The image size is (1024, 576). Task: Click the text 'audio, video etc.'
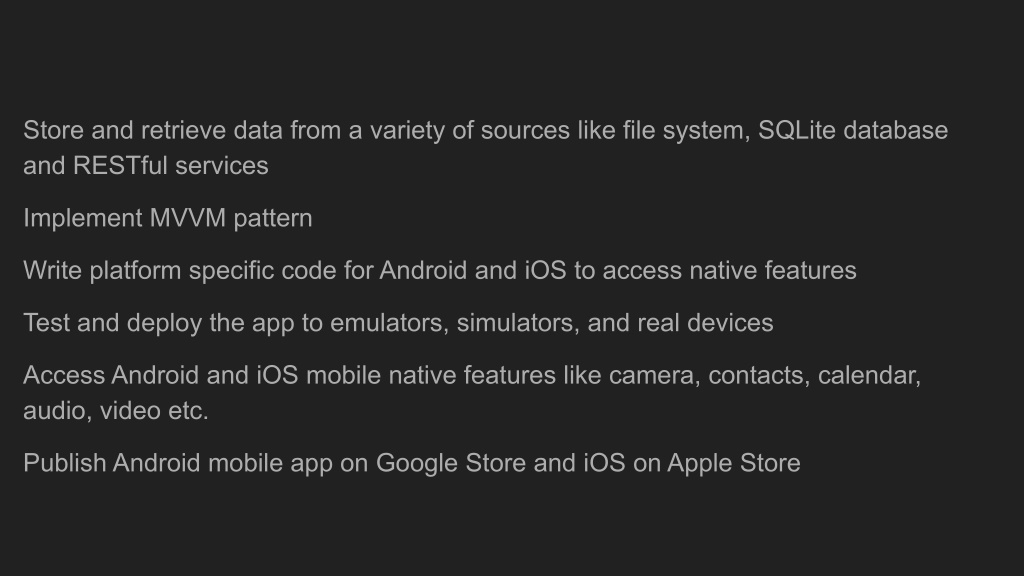click(116, 411)
